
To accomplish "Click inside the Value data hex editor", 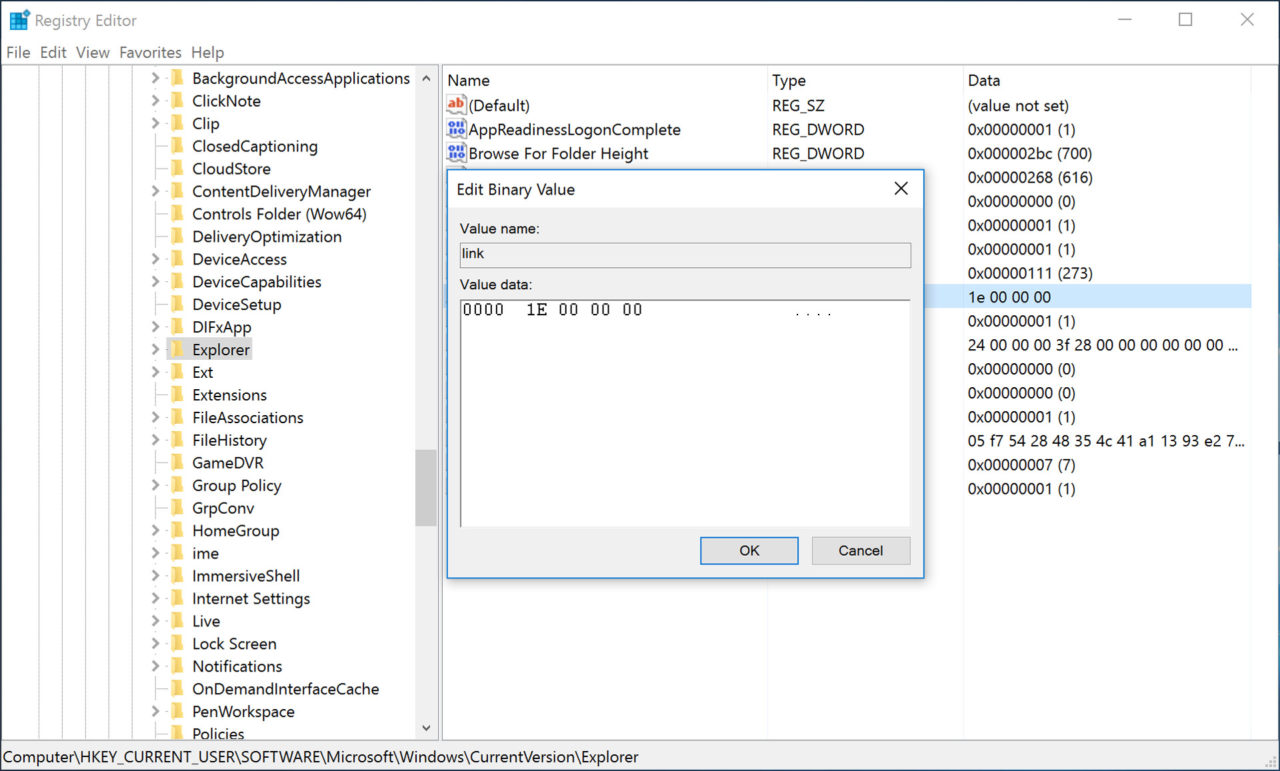I will pos(685,412).
